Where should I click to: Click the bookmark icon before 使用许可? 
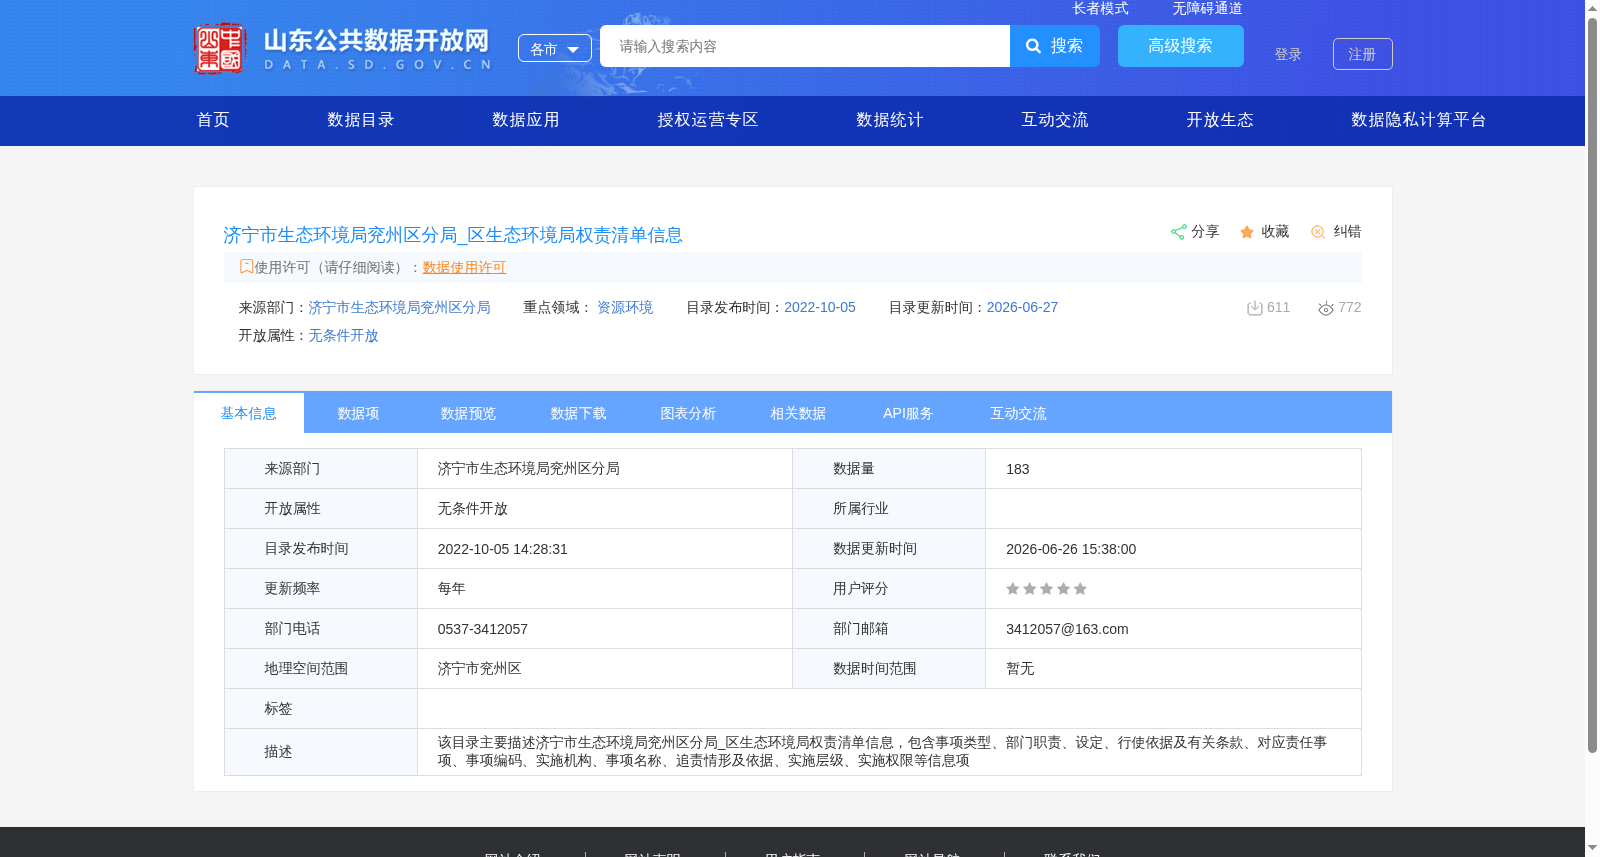click(246, 266)
